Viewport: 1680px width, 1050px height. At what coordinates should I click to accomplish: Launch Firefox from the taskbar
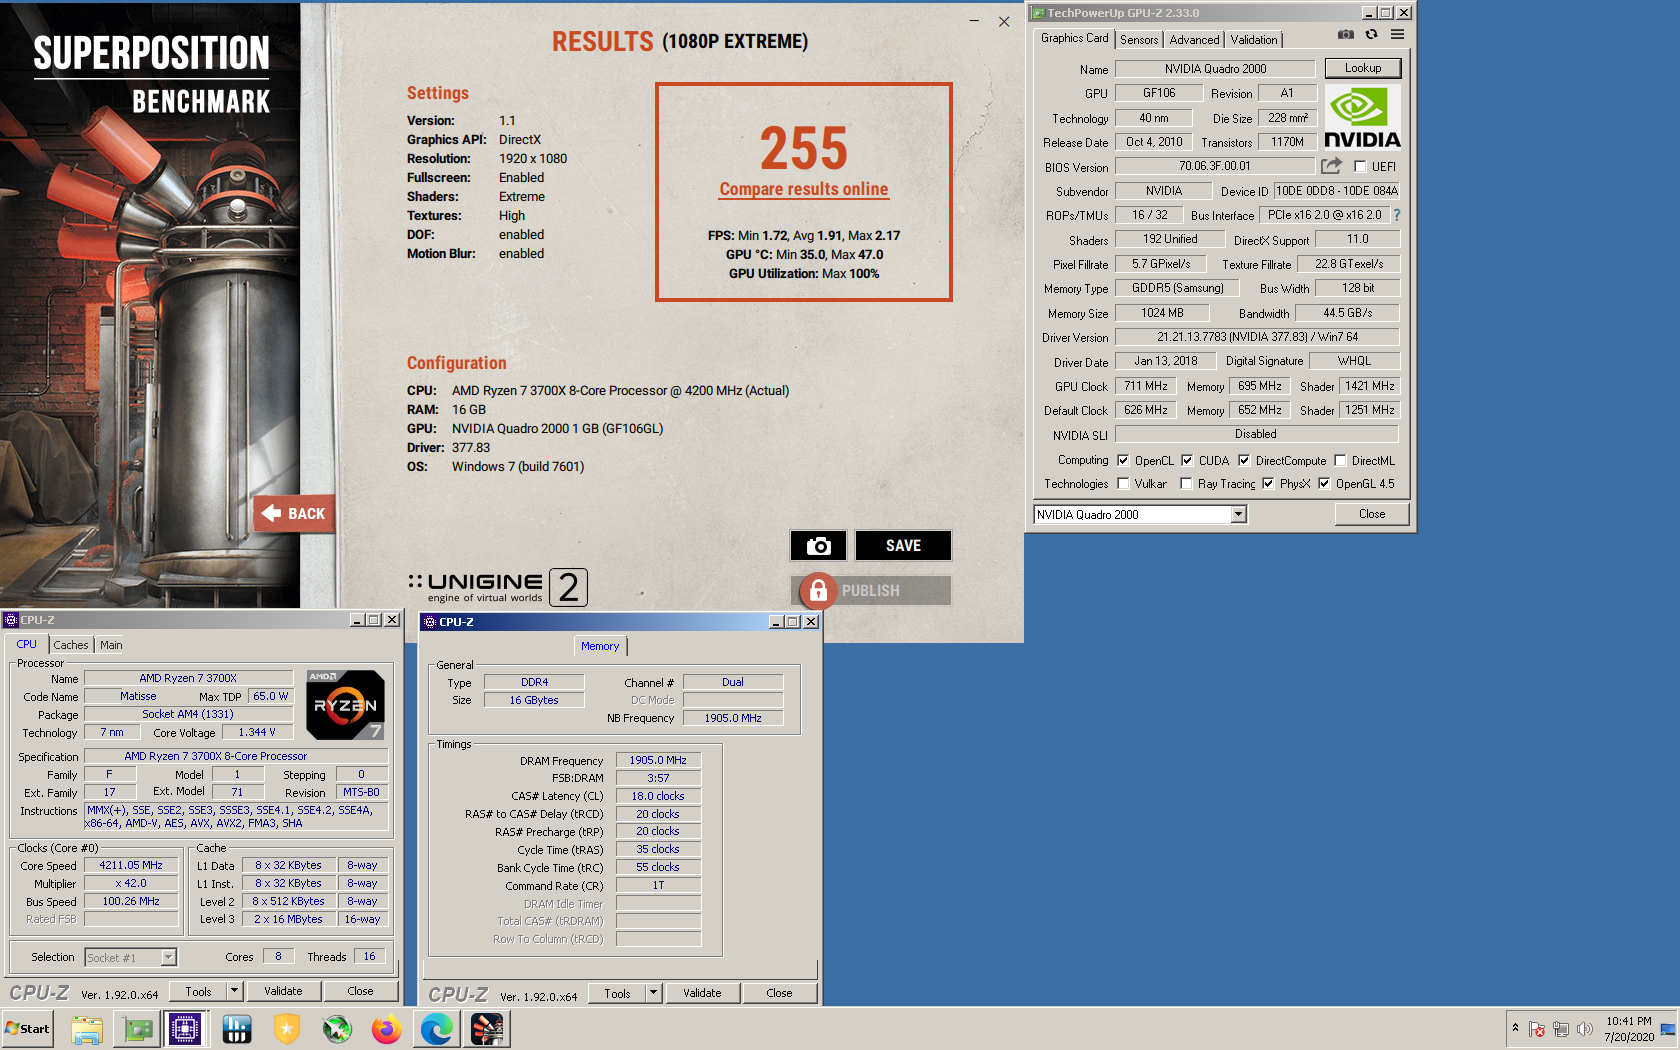[386, 1029]
